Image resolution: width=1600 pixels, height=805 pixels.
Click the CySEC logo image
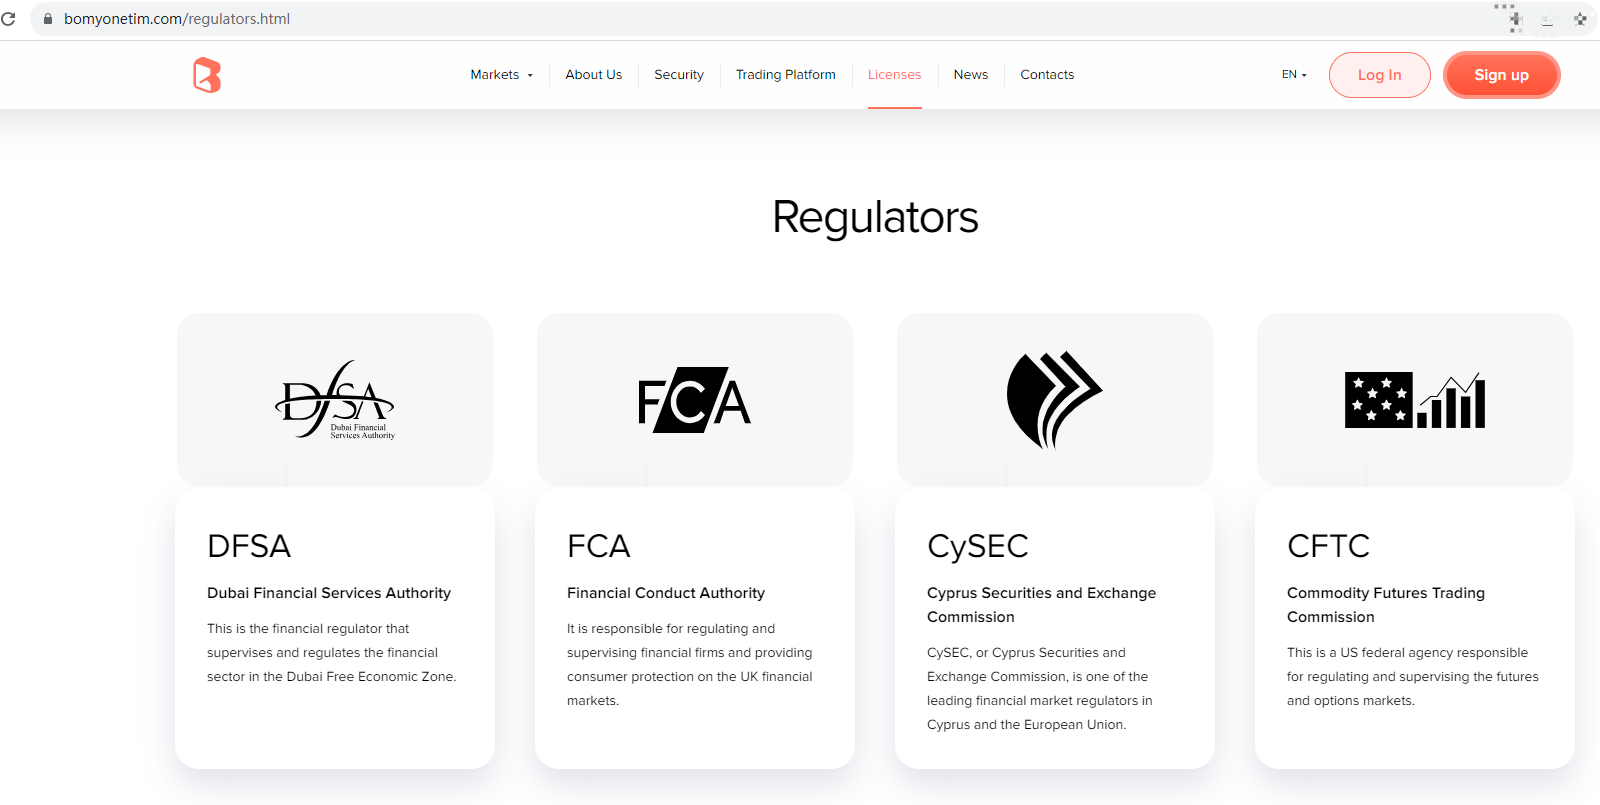1054,400
